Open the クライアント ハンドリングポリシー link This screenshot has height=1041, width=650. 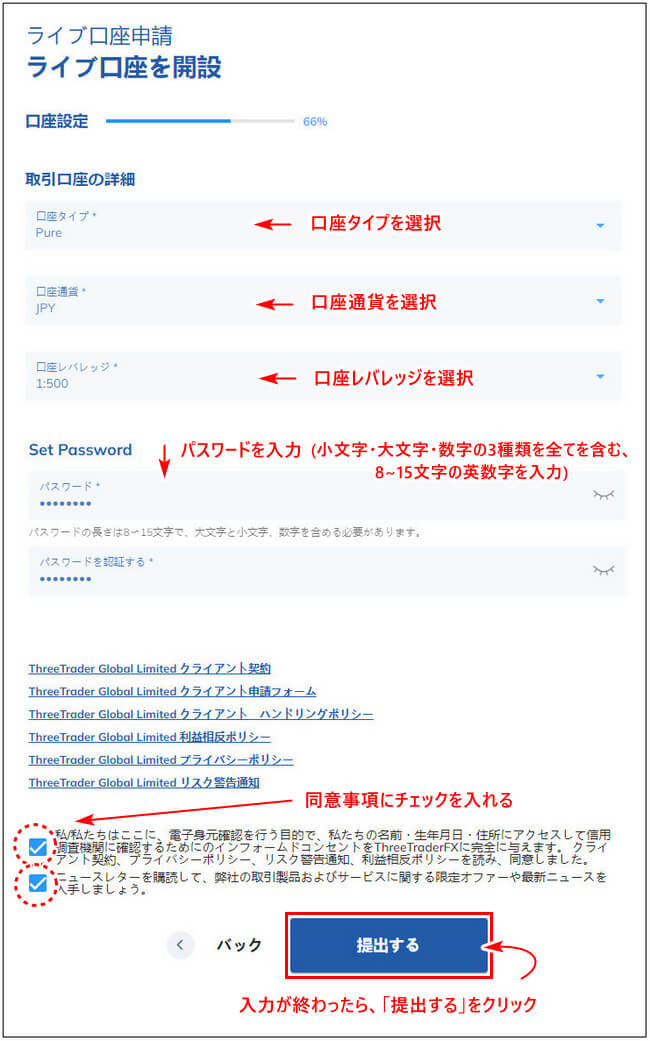click(x=201, y=714)
